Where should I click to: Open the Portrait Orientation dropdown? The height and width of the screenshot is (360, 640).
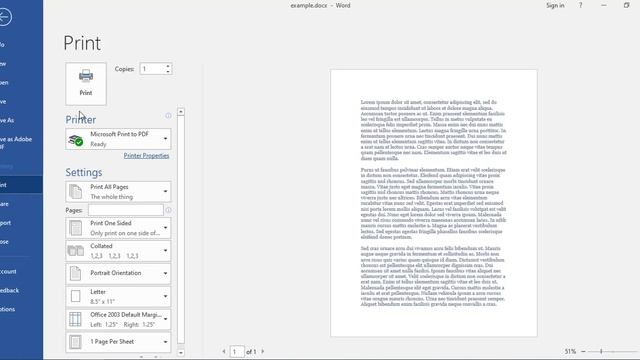118,273
